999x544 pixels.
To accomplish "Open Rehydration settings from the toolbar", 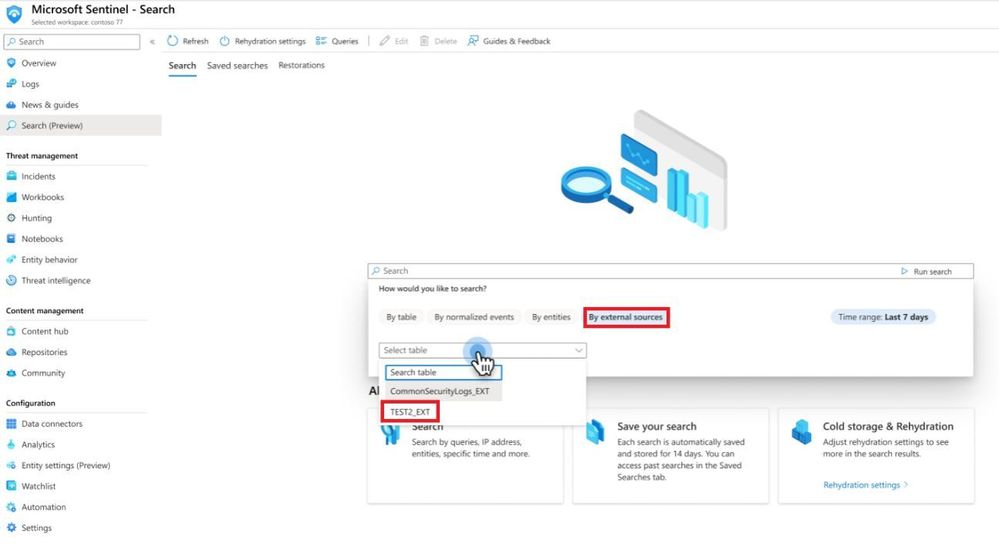I will tap(262, 41).
